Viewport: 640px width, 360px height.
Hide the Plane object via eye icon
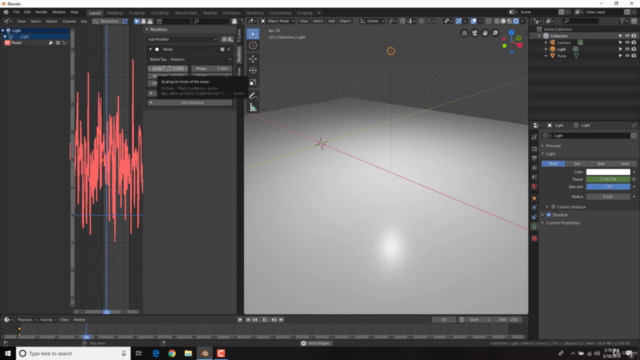tap(627, 56)
